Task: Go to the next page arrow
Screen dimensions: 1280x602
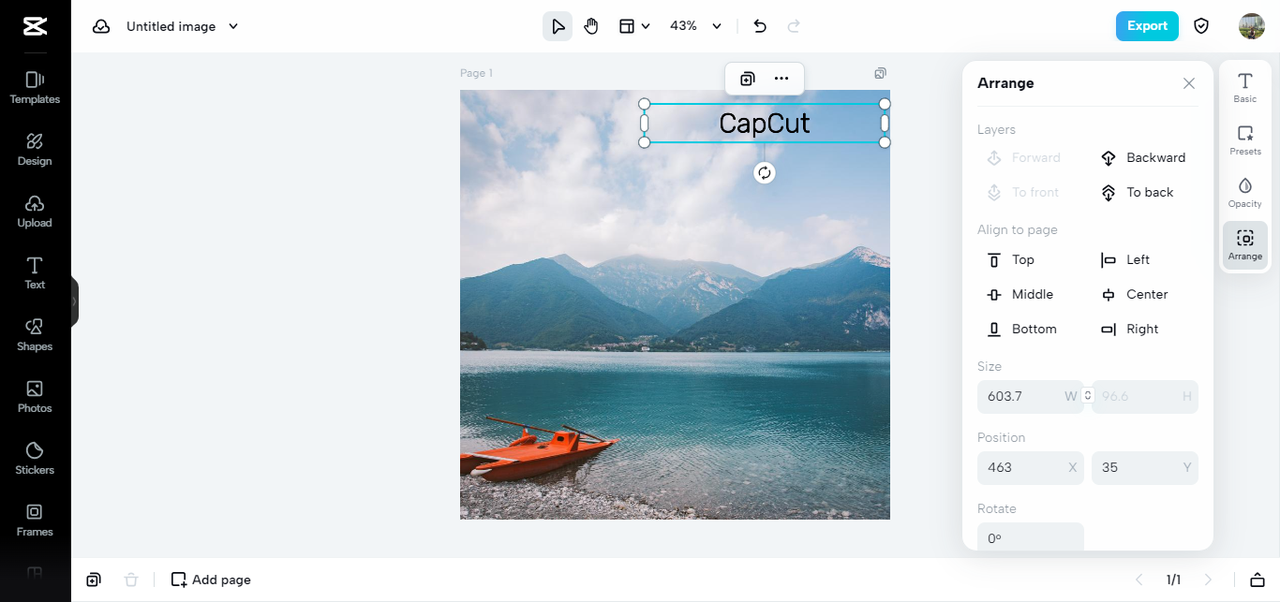Action: pyautogui.click(x=1208, y=580)
